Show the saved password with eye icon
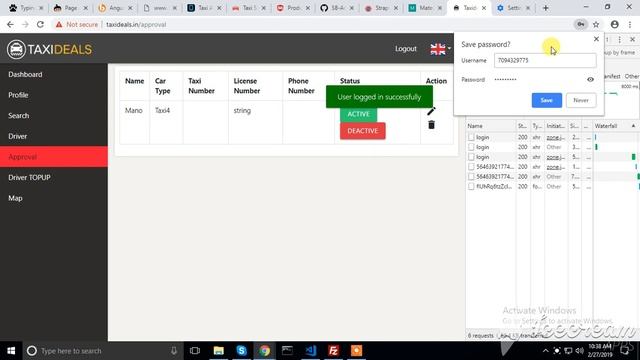 coord(590,80)
